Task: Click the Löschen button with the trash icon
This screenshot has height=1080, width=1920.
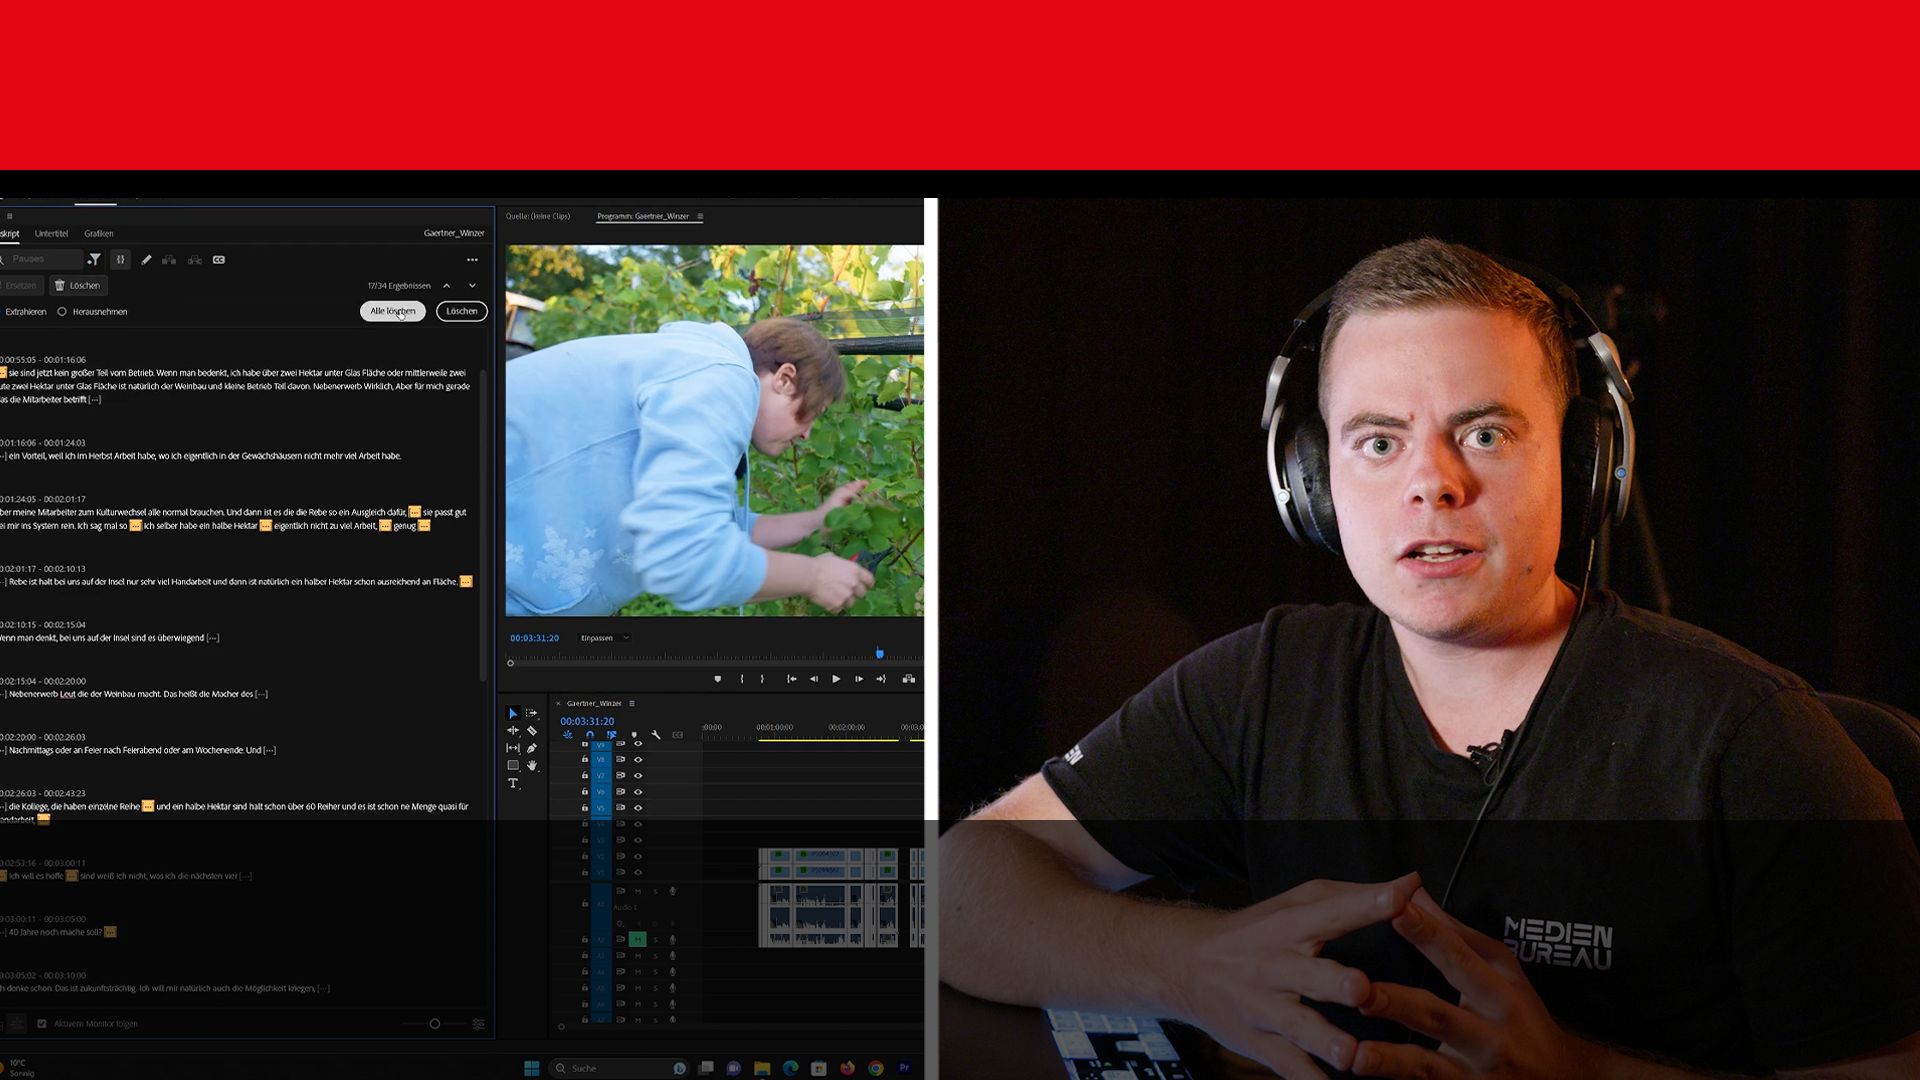Action: click(78, 285)
